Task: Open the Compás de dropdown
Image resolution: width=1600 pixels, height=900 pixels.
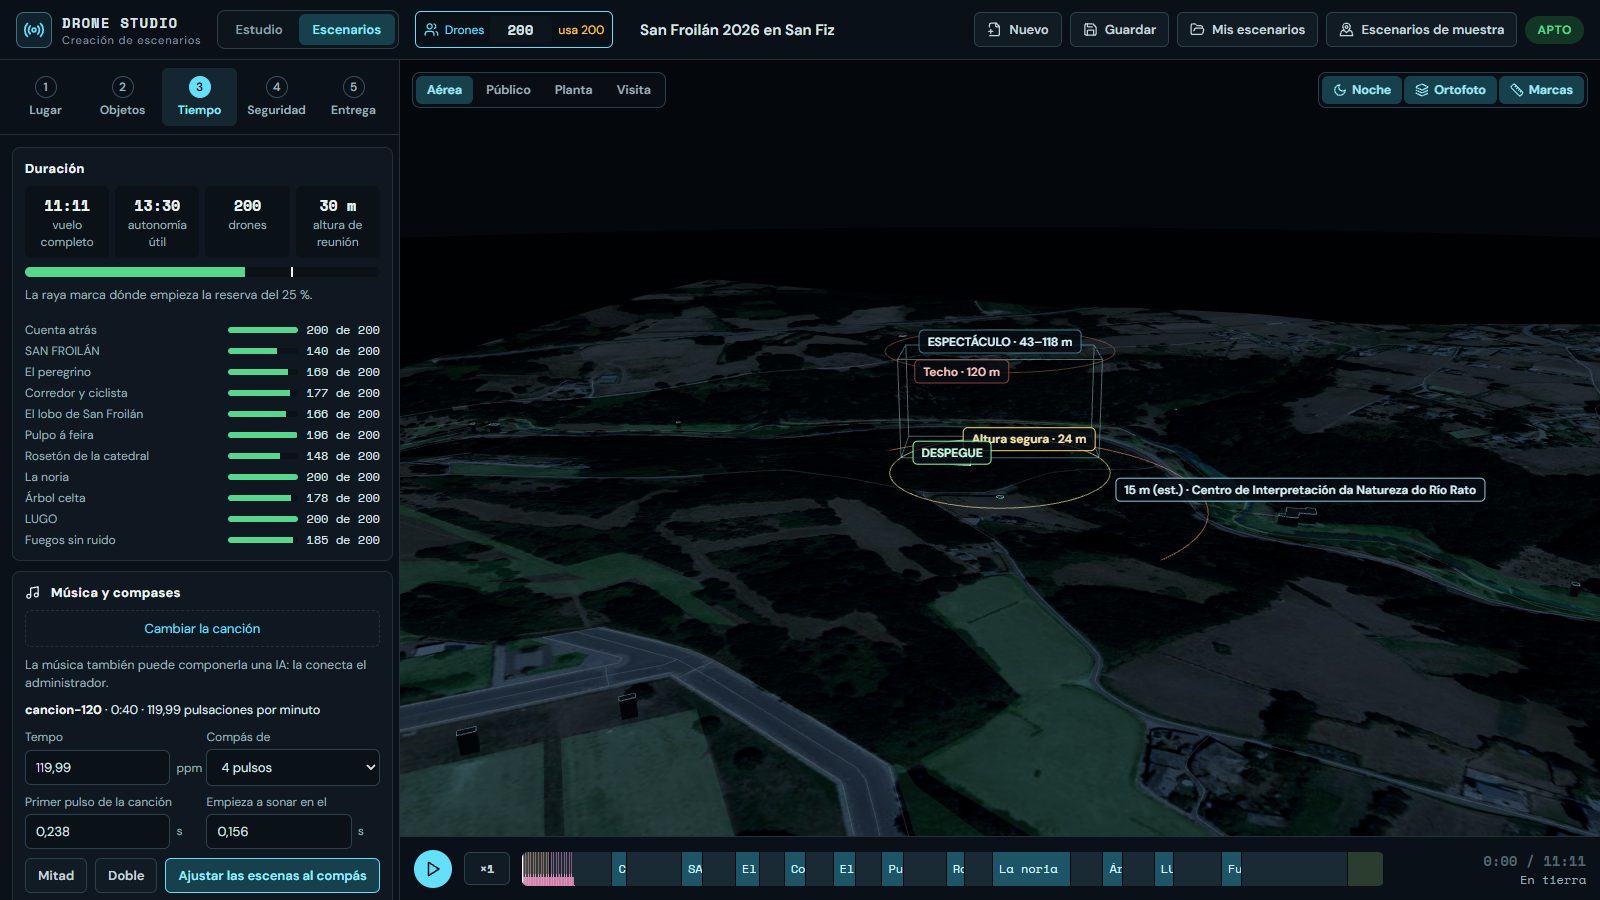Action: (x=293, y=768)
